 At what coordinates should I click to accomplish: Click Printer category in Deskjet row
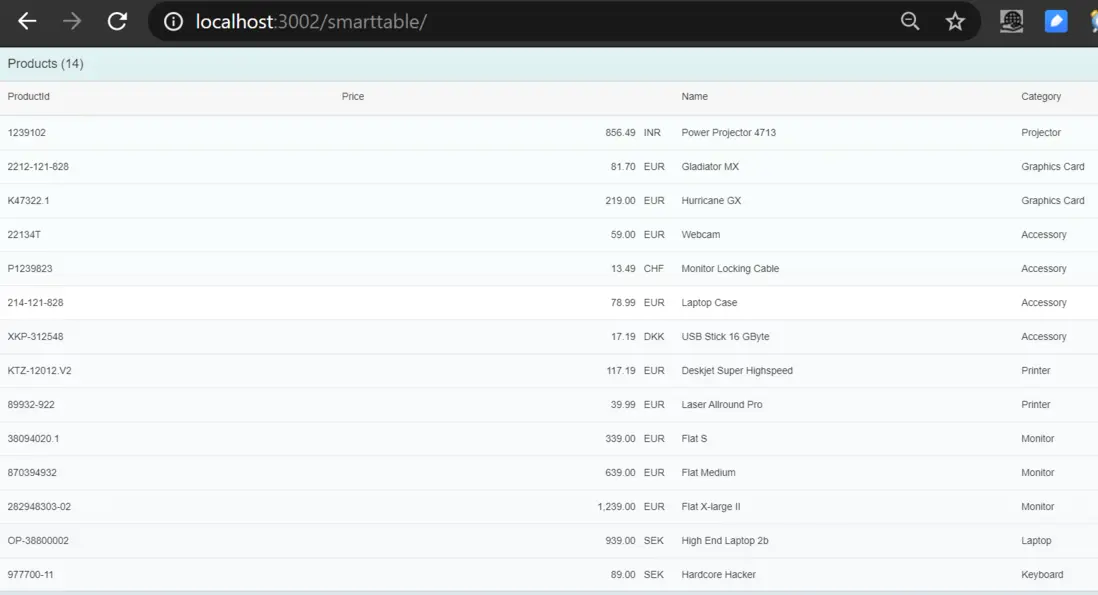[1035, 370]
